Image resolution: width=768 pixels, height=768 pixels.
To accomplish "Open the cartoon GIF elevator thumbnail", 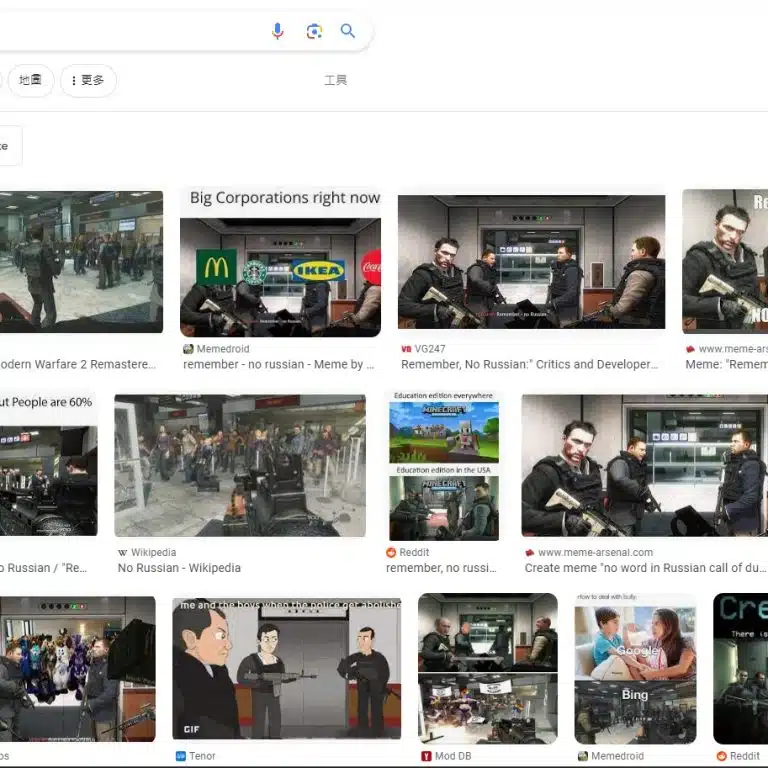I will [287, 668].
